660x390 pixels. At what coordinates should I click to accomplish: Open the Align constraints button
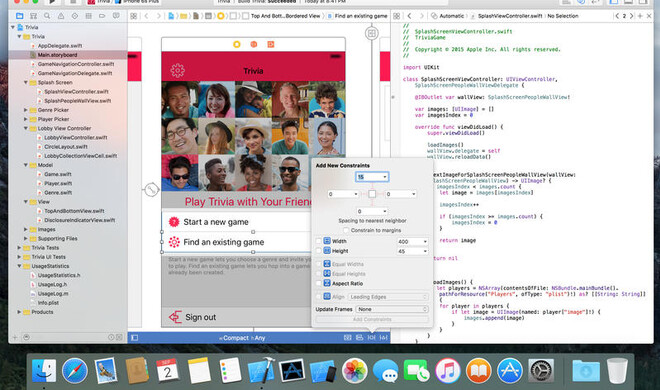pyautogui.click(x=359, y=337)
